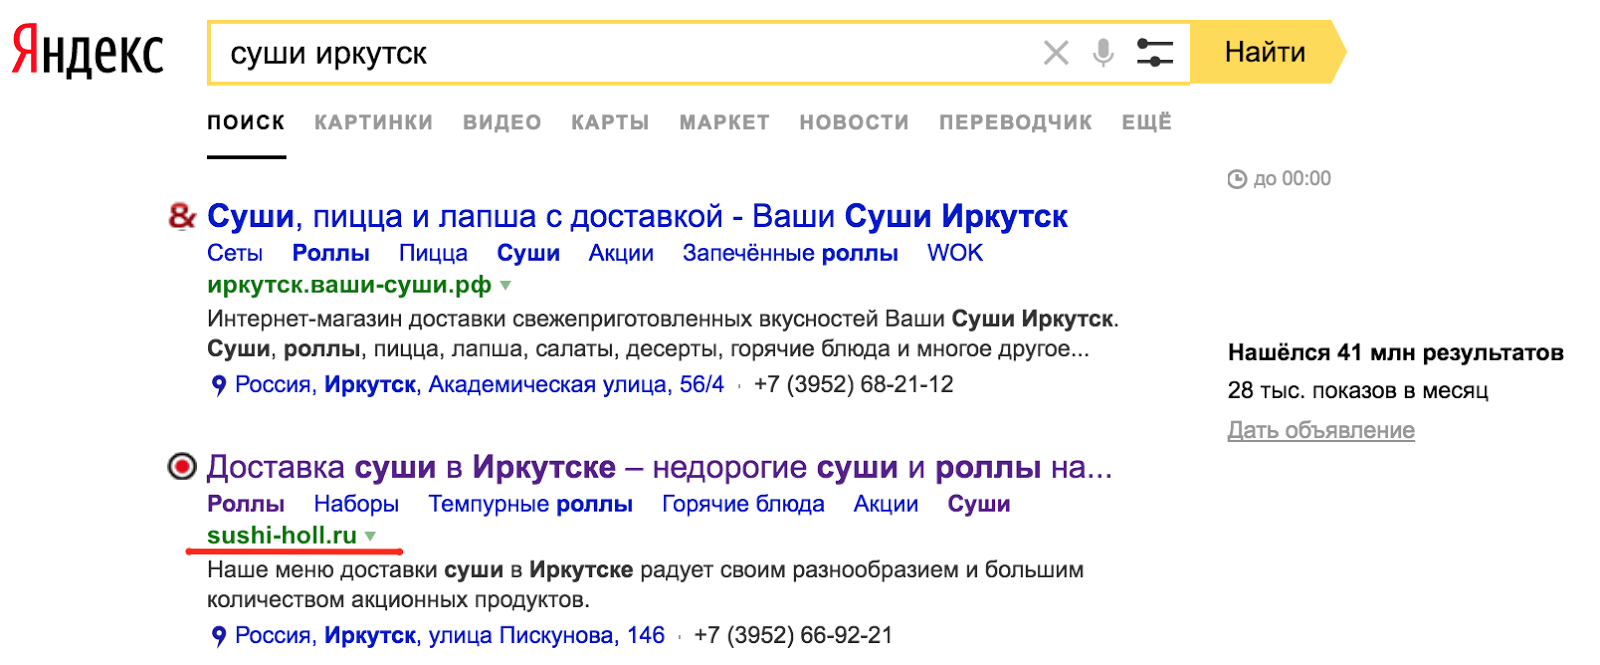Click snippet starting Интернет-магазин доставки
Viewport: 1600px width, 665px height.
pos(663,334)
